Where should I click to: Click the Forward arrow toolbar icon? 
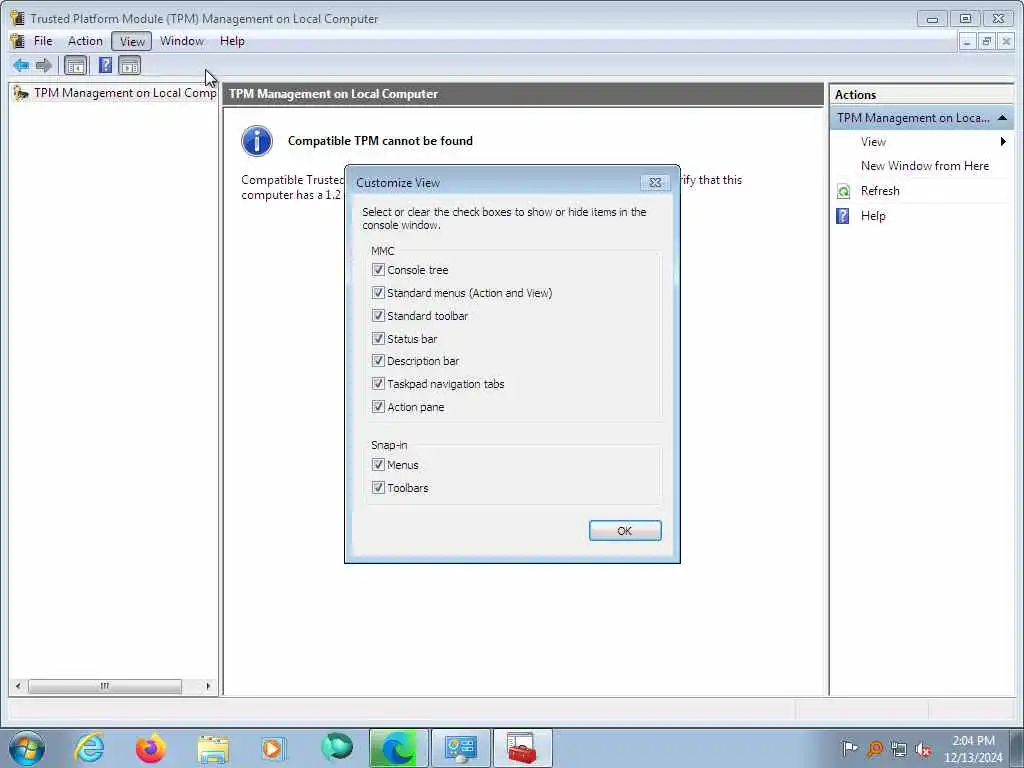44,65
